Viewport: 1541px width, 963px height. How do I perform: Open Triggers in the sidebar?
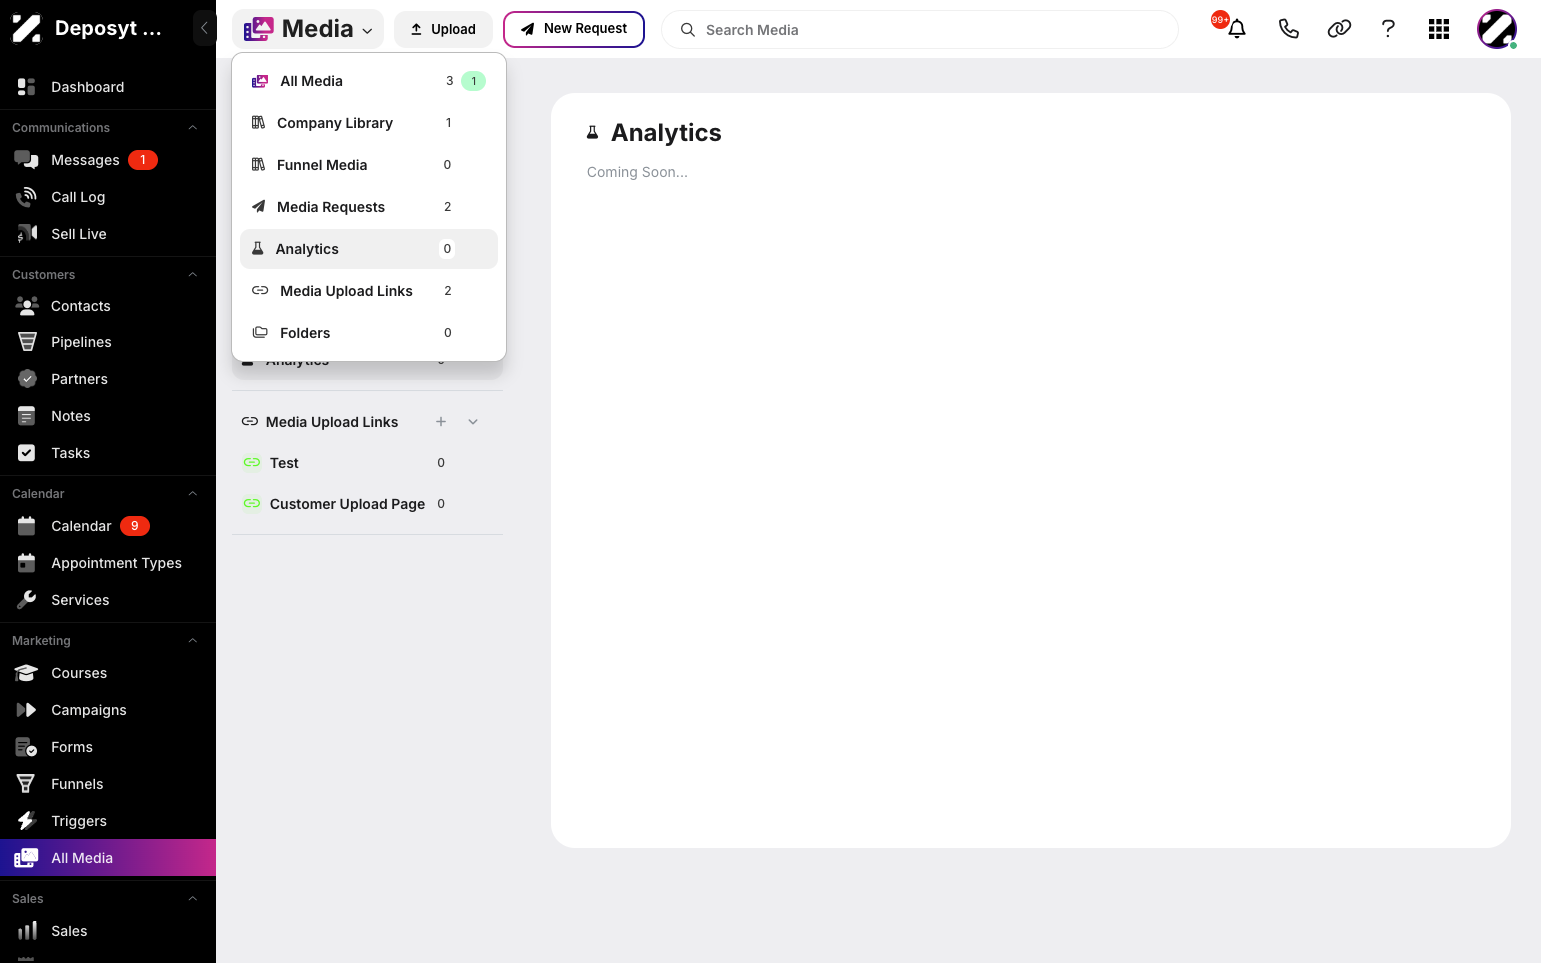pos(108,821)
